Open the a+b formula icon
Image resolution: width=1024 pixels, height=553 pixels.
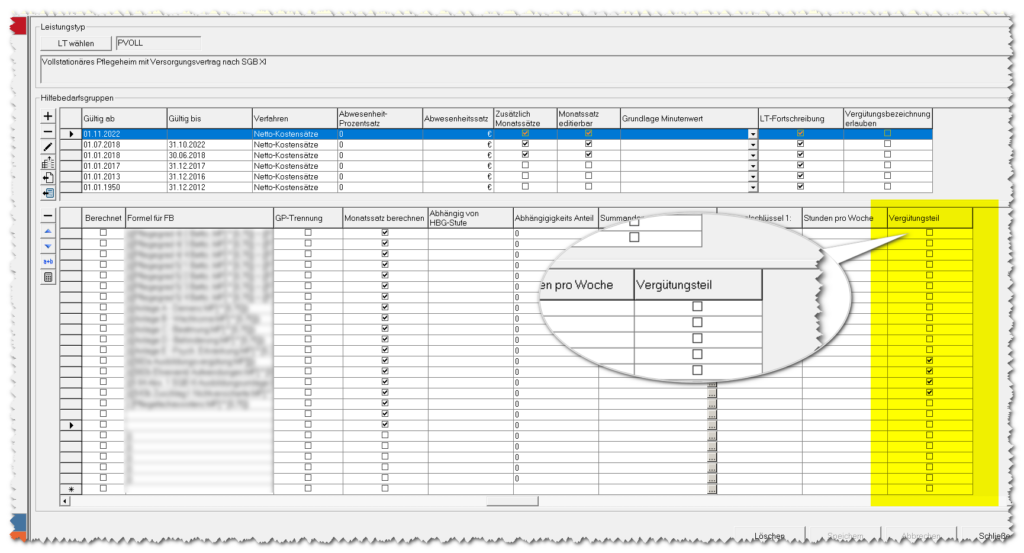(x=48, y=262)
